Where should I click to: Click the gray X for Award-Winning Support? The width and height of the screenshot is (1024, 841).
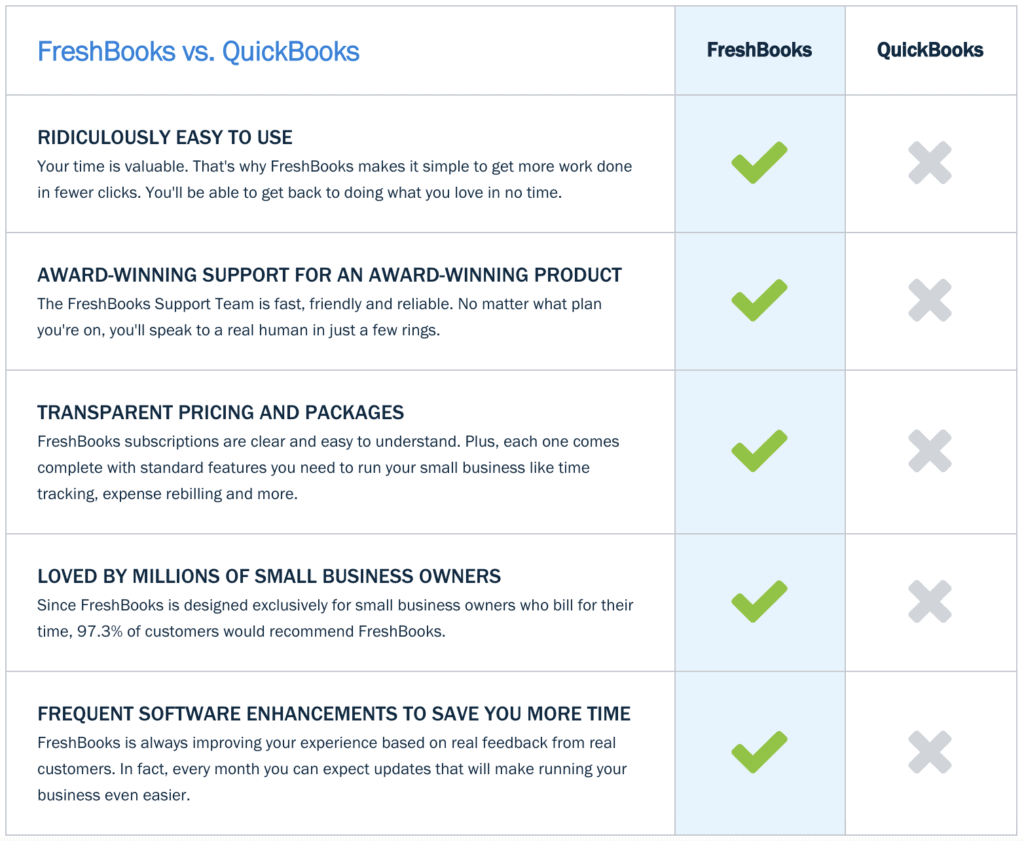point(930,300)
